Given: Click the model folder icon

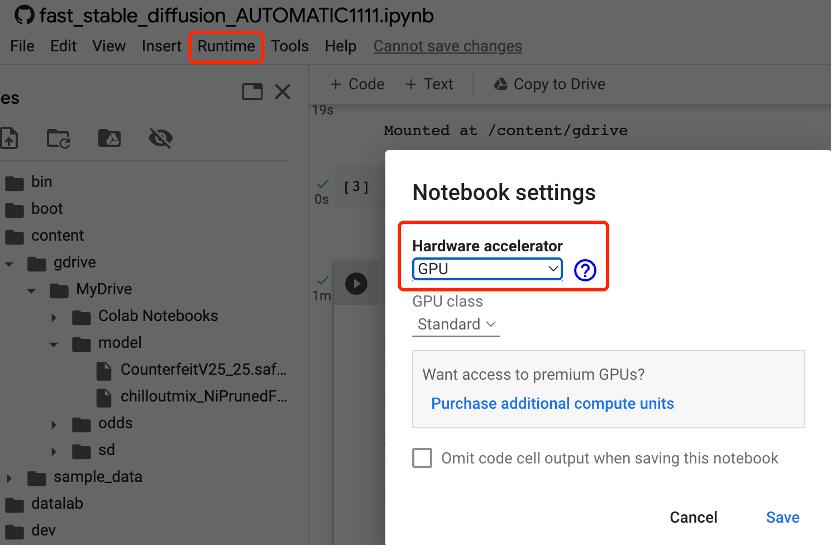Looking at the screenshot, I should (81, 344).
